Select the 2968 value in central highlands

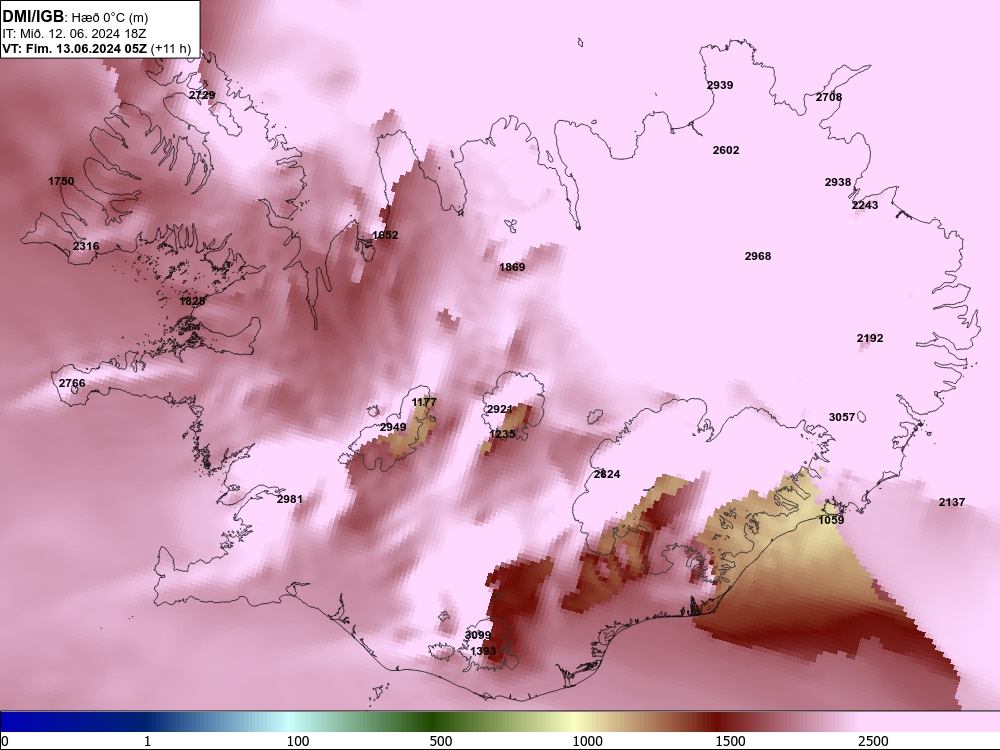point(758,256)
